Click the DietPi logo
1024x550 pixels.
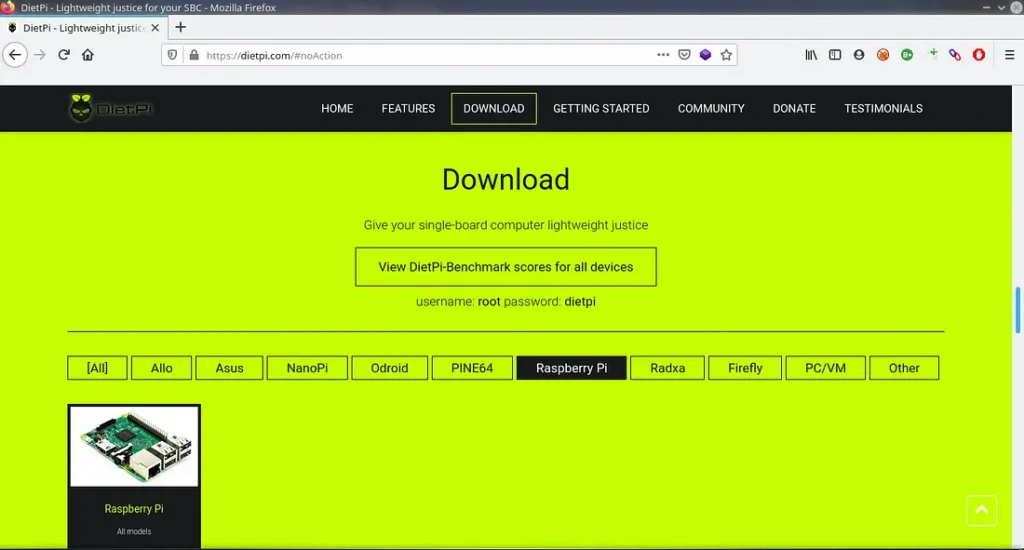[110, 108]
